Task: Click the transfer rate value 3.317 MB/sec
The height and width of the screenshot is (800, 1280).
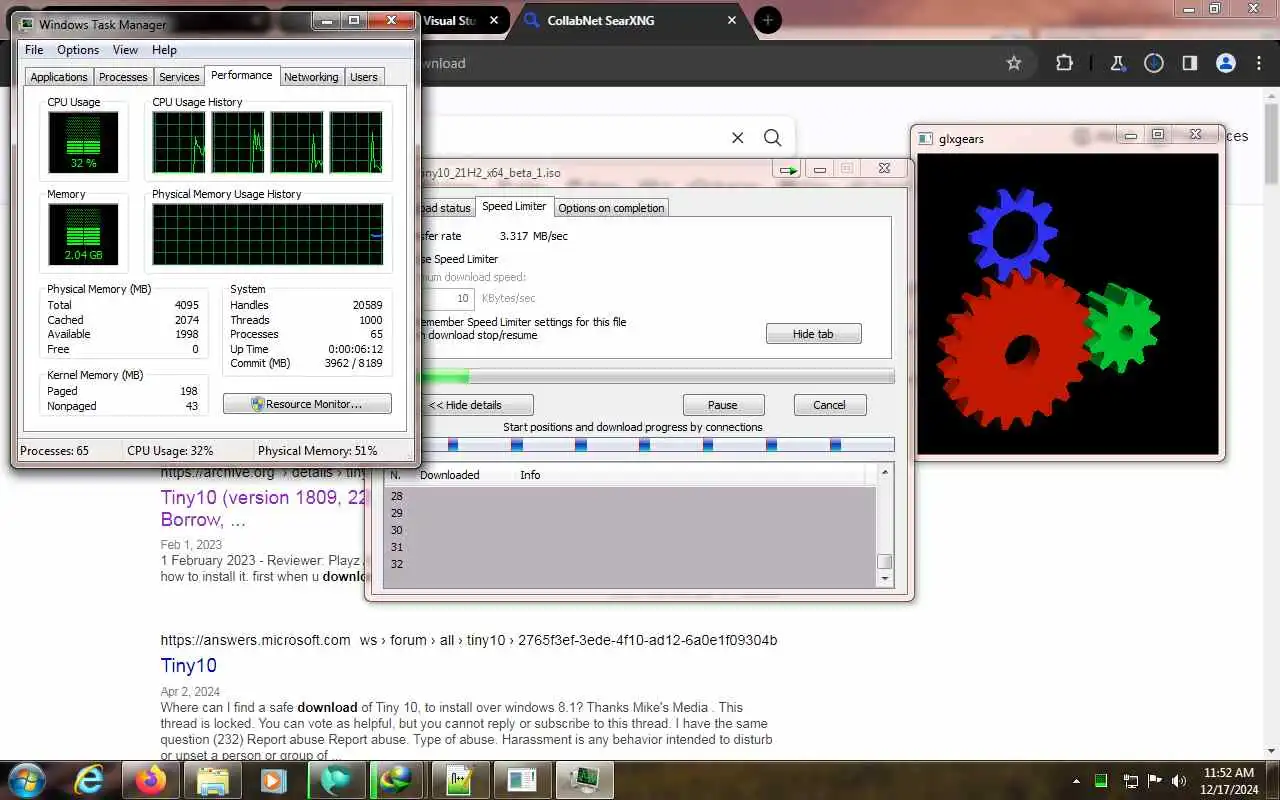Action: 534,236
